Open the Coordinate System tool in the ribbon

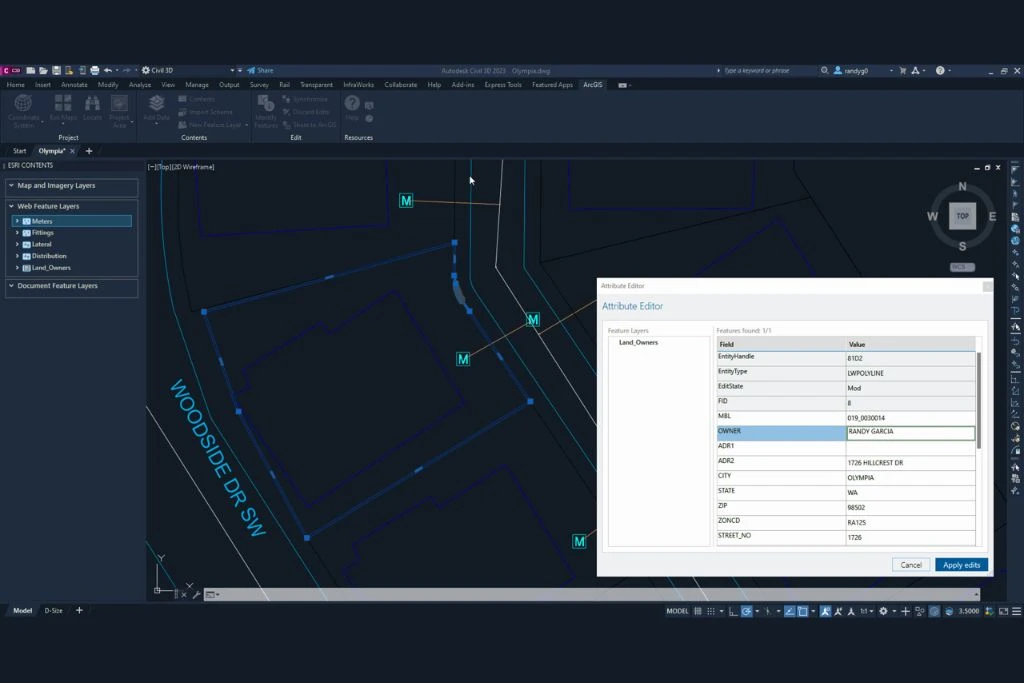[24, 110]
